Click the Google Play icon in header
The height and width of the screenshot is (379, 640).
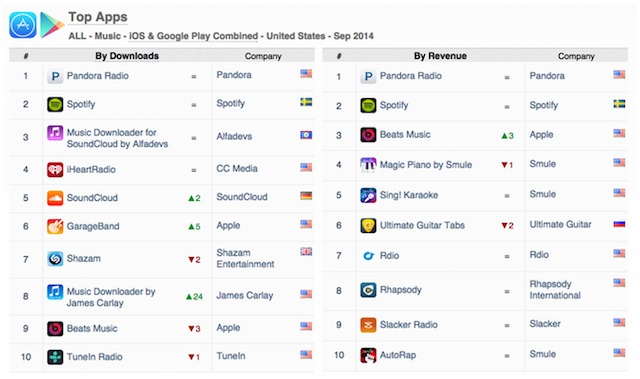pyautogui.click(x=52, y=25)
